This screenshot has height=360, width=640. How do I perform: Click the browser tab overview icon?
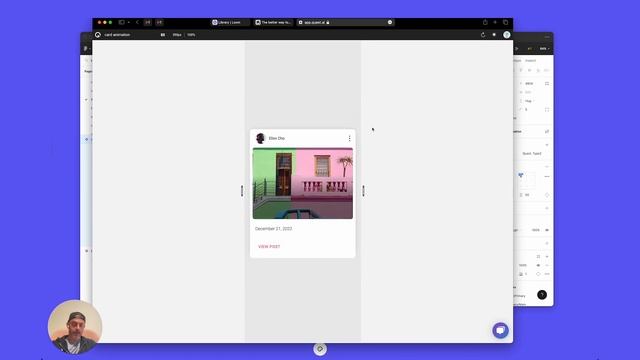505,22
